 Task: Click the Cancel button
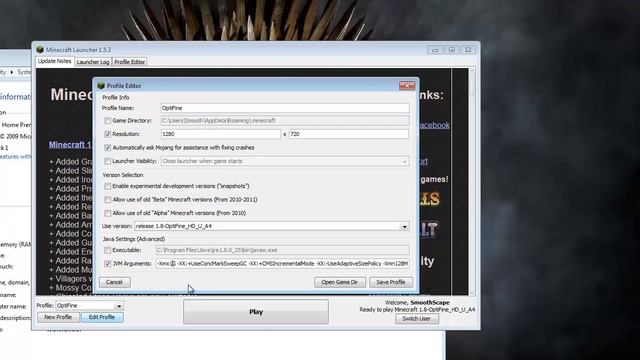[114, 282]
